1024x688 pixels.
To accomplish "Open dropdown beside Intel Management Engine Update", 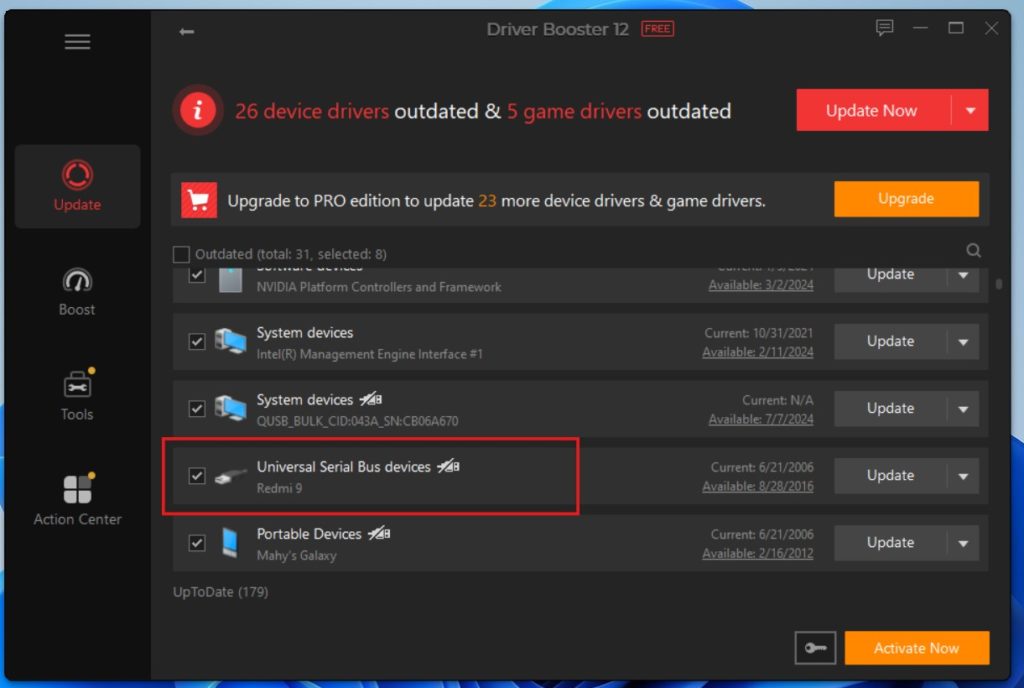I will [x=963, y=342].
